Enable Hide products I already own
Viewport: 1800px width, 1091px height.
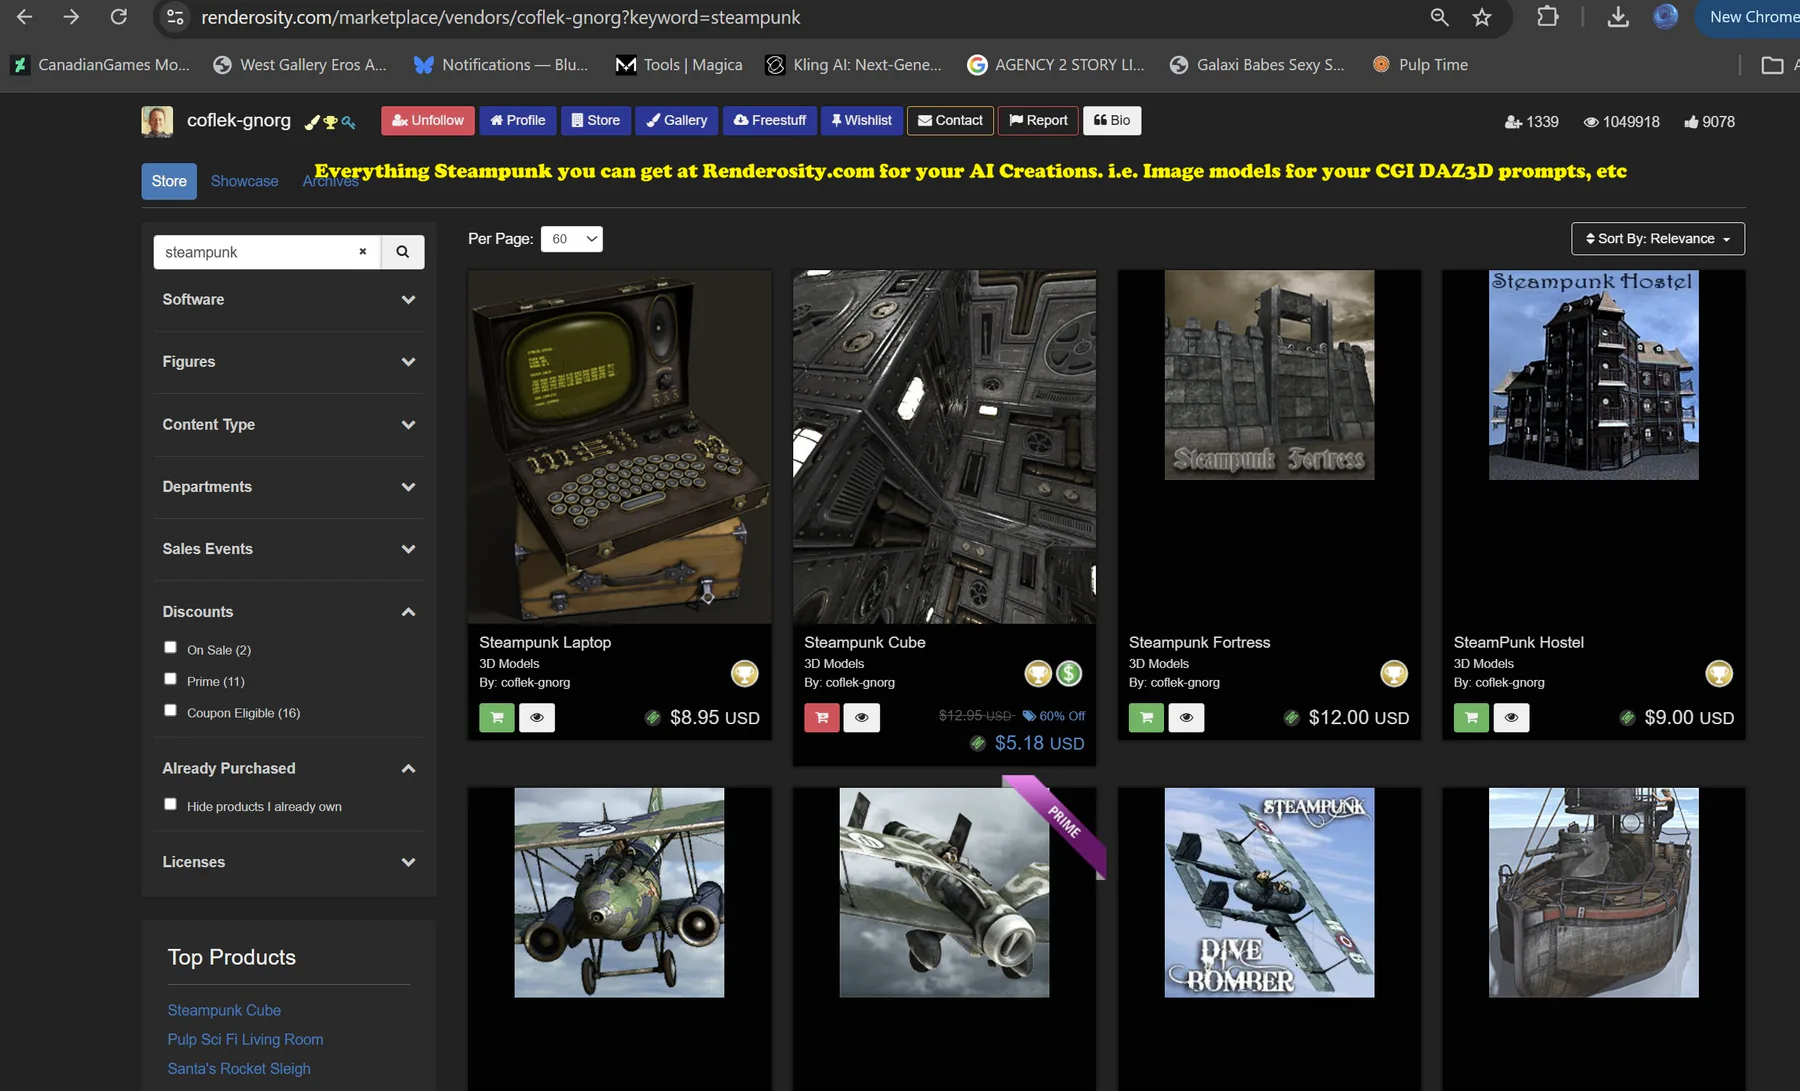point(170,805)
